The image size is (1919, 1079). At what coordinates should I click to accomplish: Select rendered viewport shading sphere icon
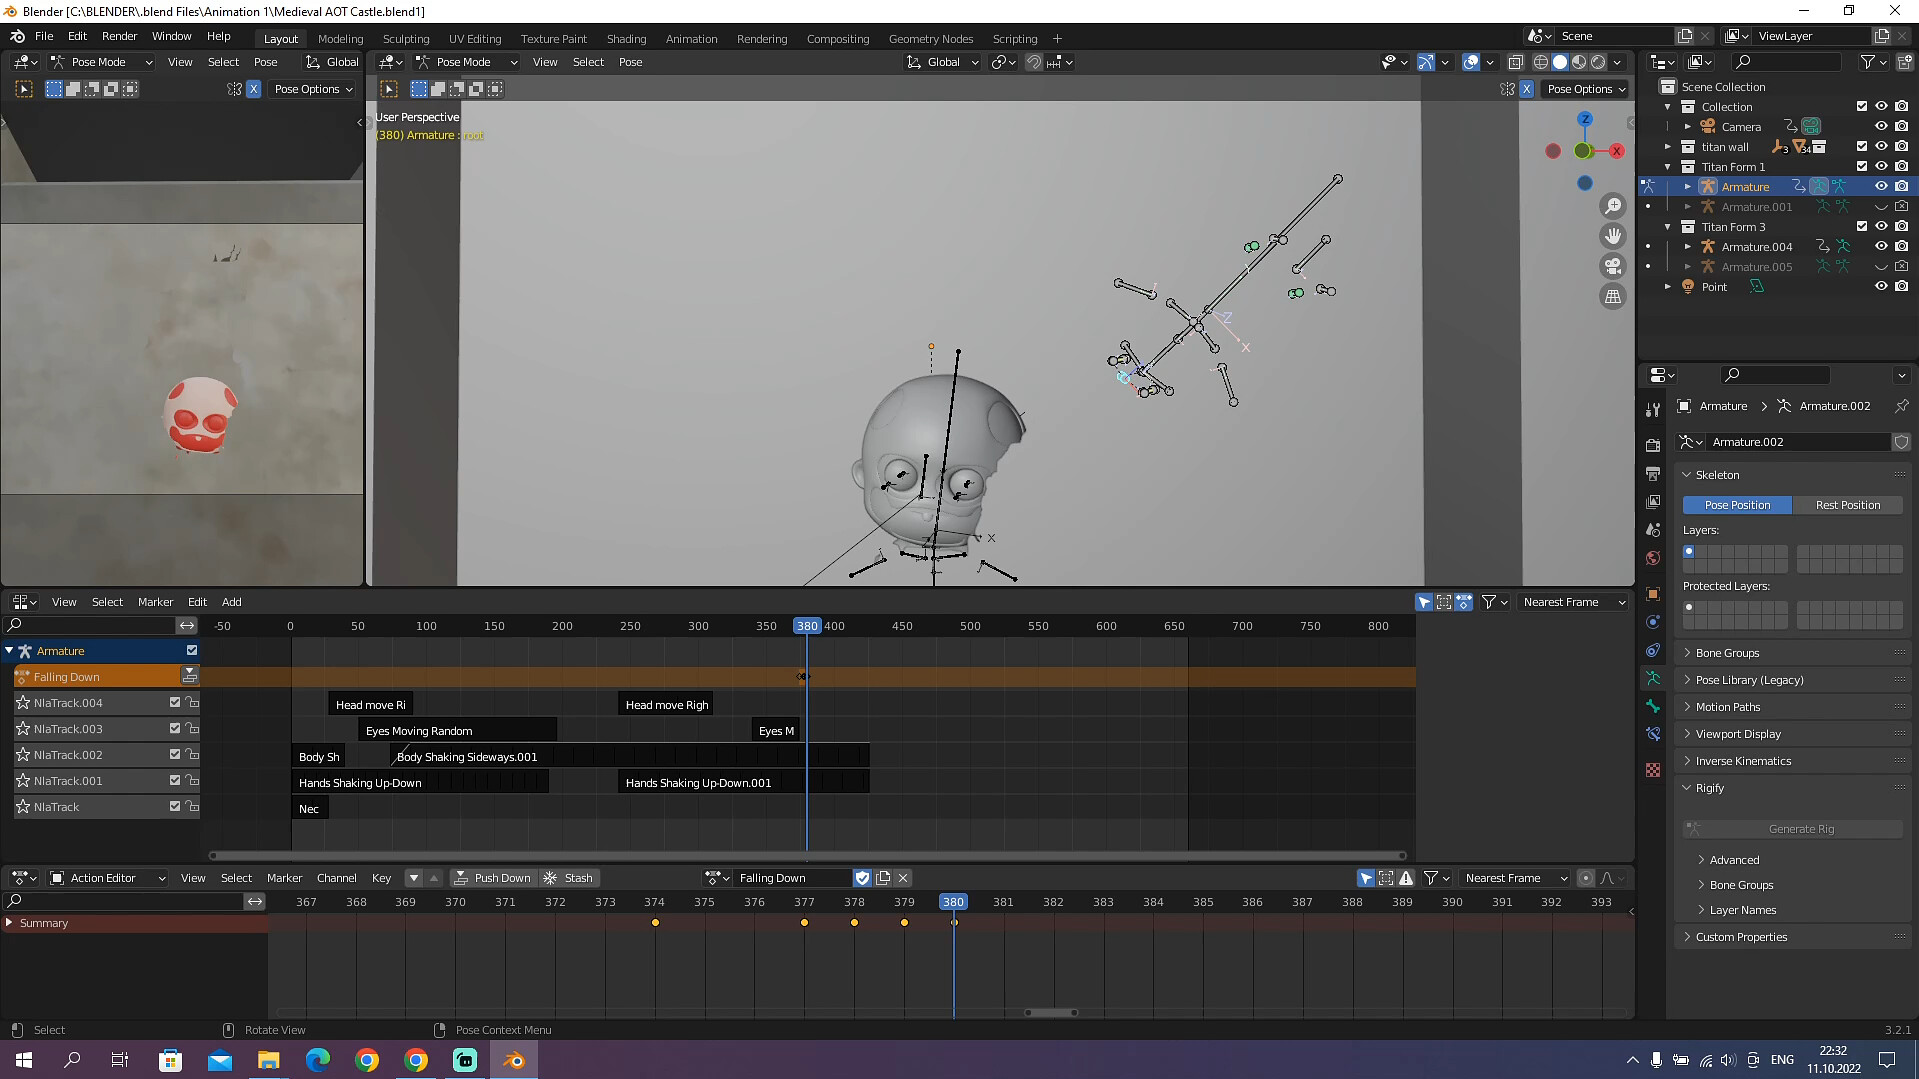(x=1596, y=62)
